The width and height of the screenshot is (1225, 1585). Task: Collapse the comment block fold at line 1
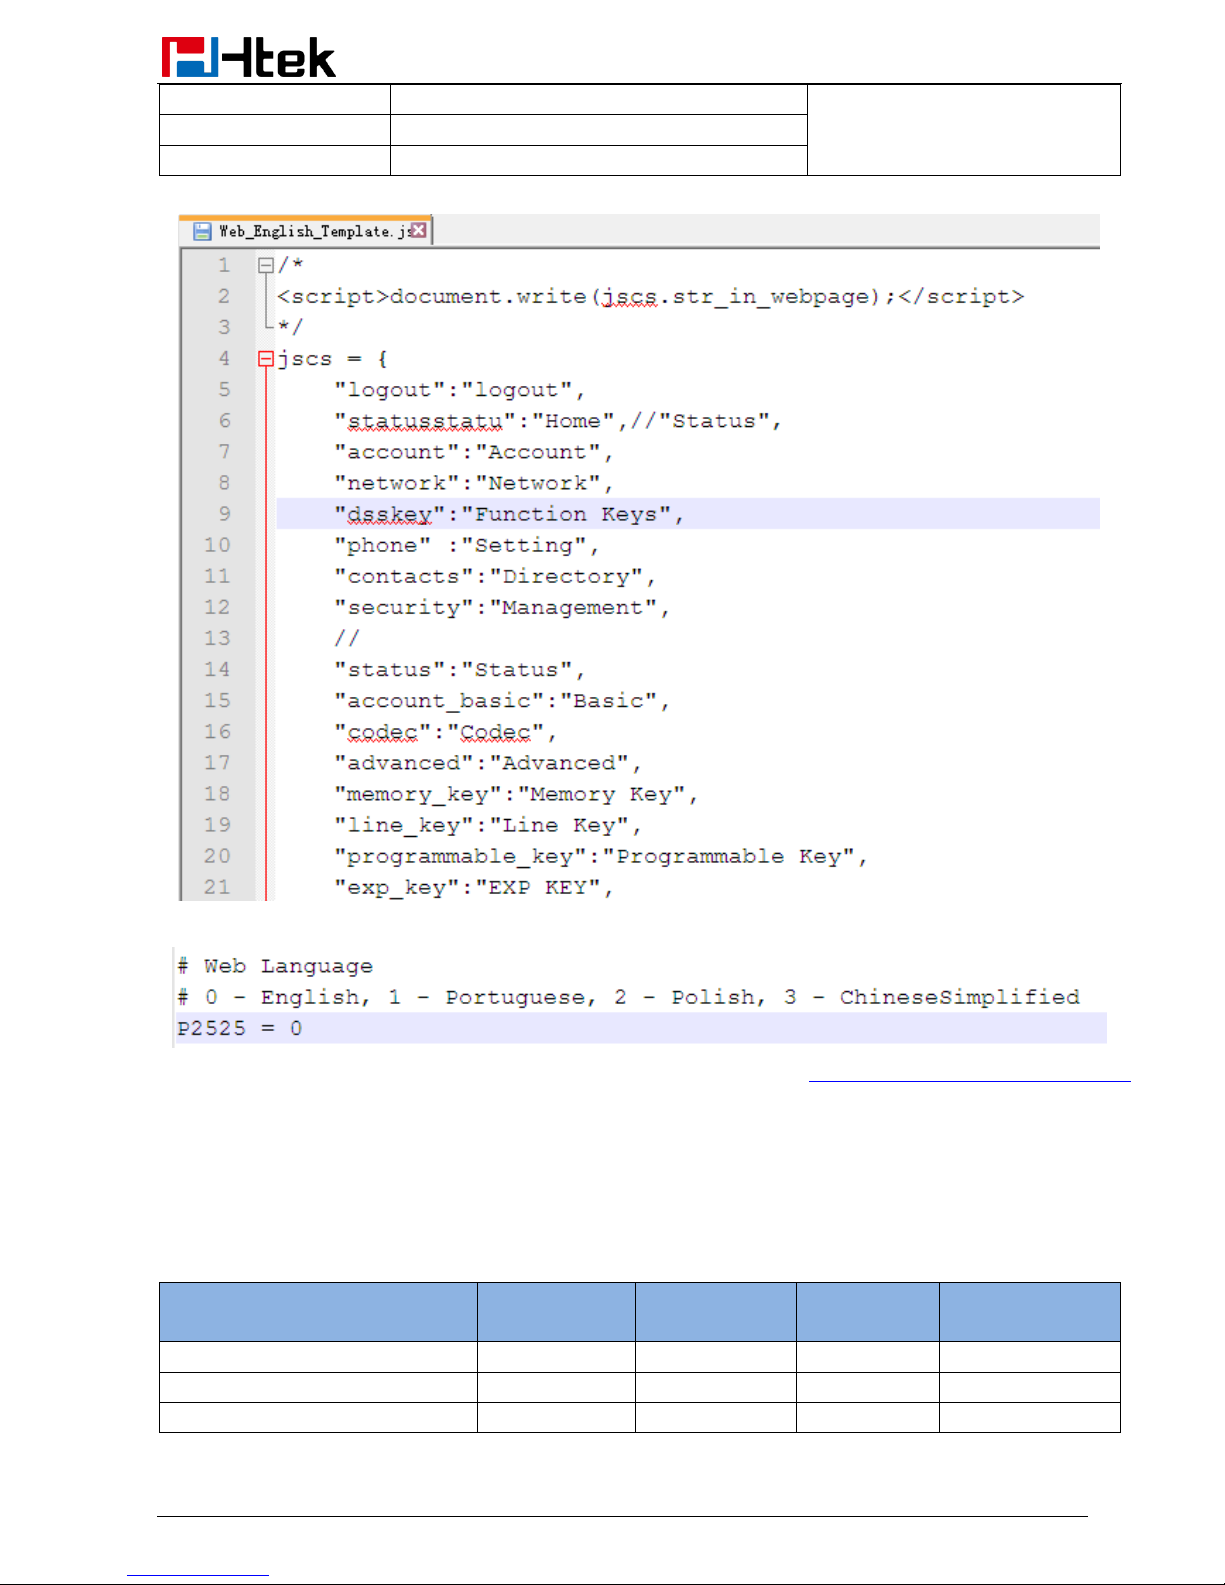tap(265, 265)
